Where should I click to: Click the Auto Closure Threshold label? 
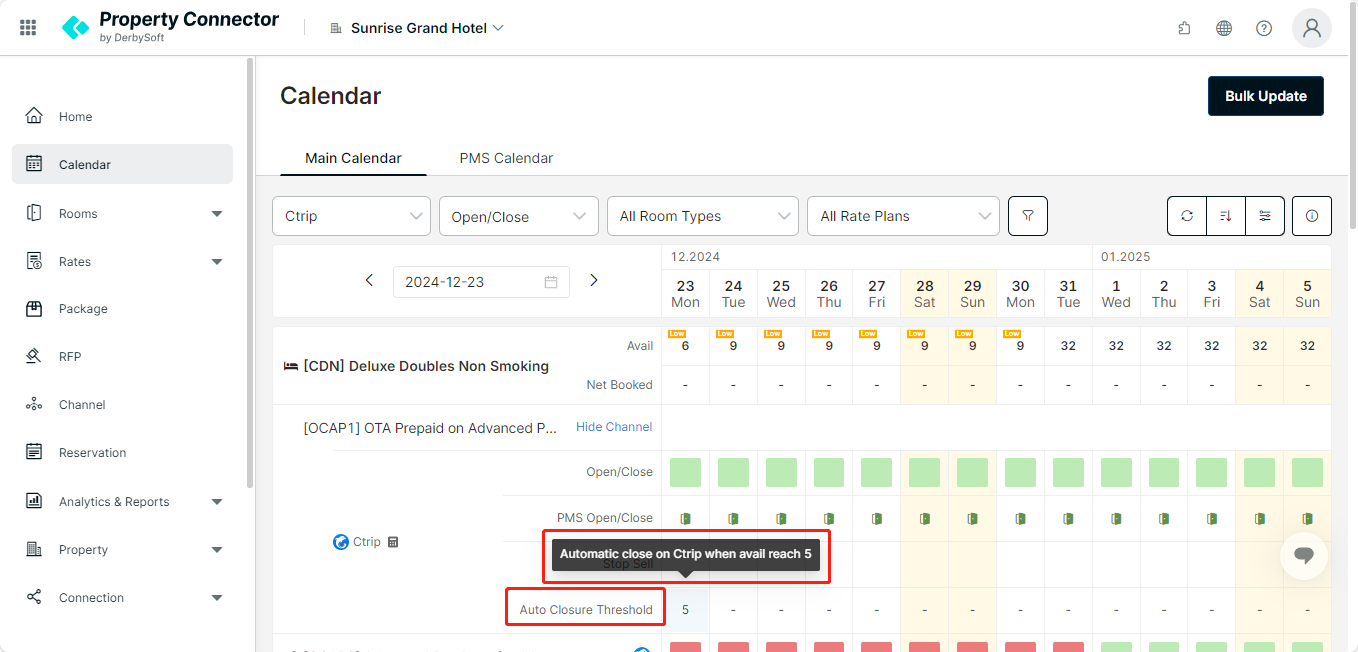tap(586, 610)
